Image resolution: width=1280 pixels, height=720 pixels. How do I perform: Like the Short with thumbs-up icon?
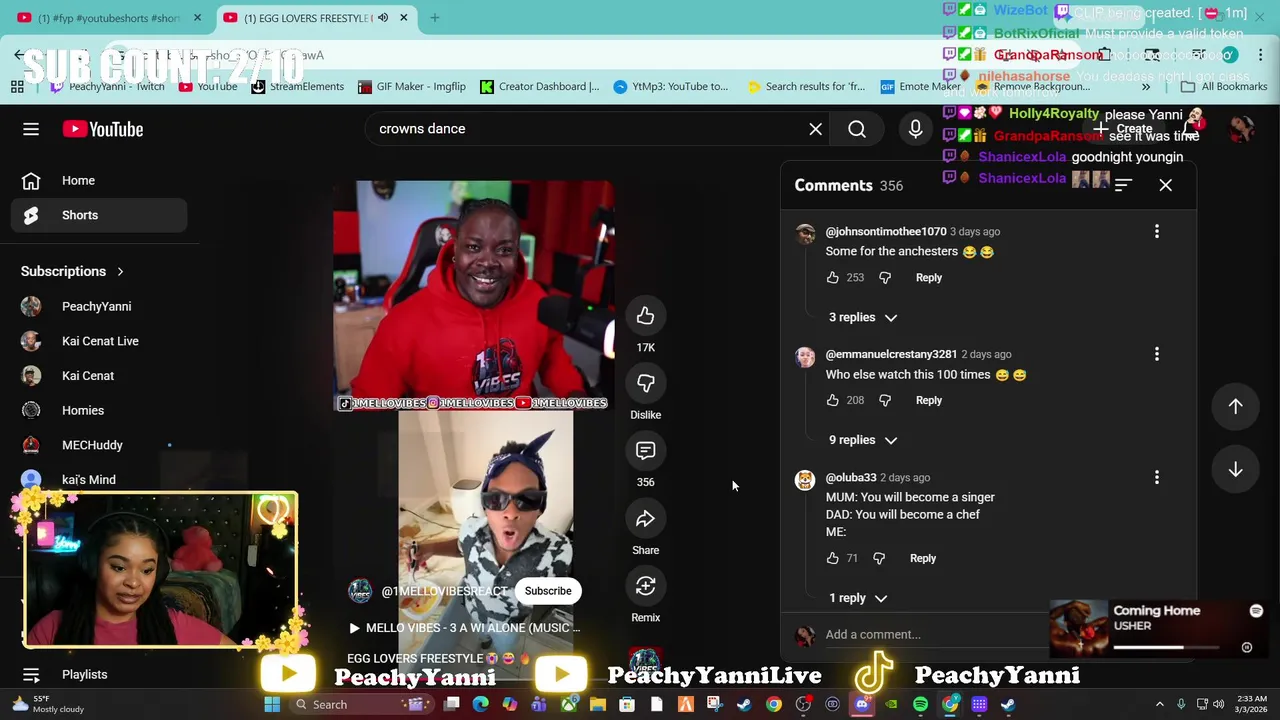click(645, 316)
